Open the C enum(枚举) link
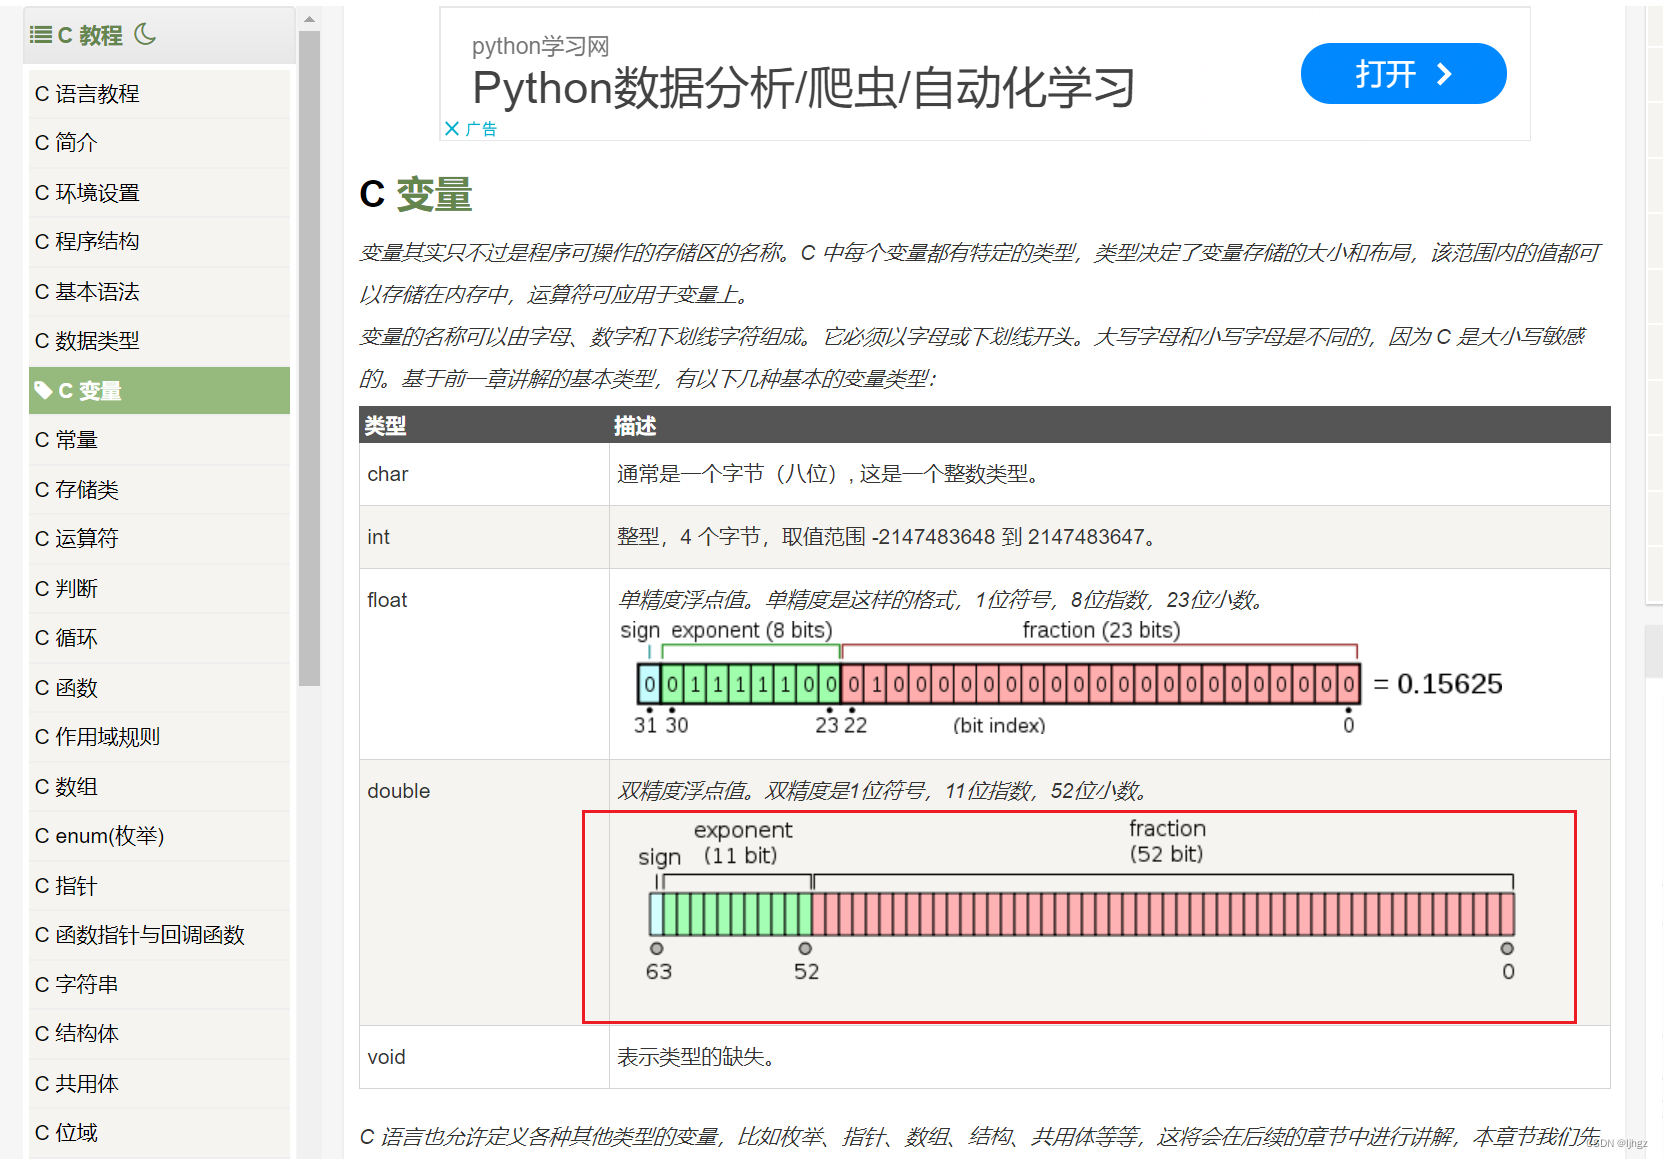The height and width of the screenshot is (1159, 1663). point(100,835)
